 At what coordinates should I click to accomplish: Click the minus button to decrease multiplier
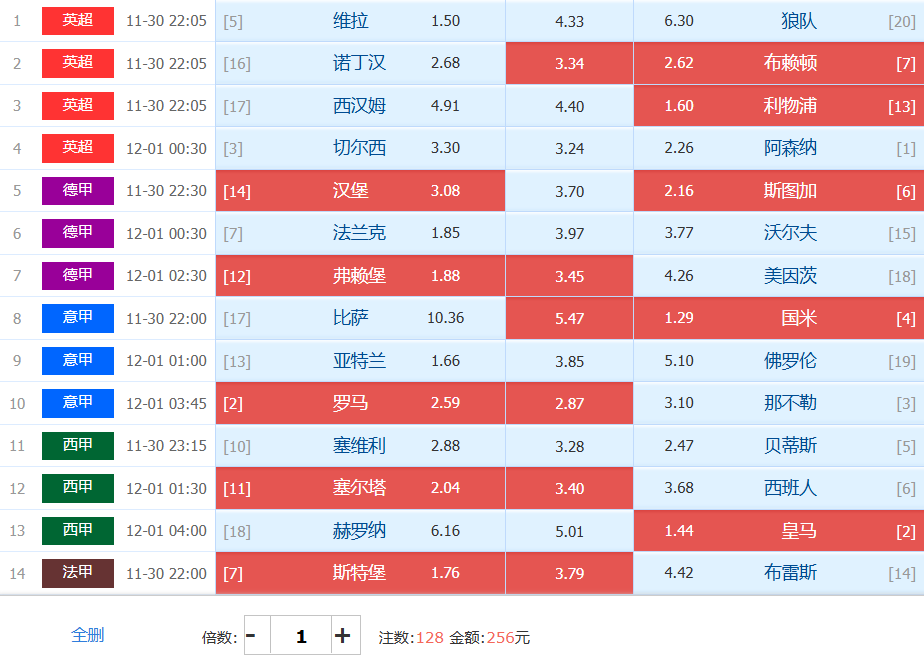coord(251,636)
